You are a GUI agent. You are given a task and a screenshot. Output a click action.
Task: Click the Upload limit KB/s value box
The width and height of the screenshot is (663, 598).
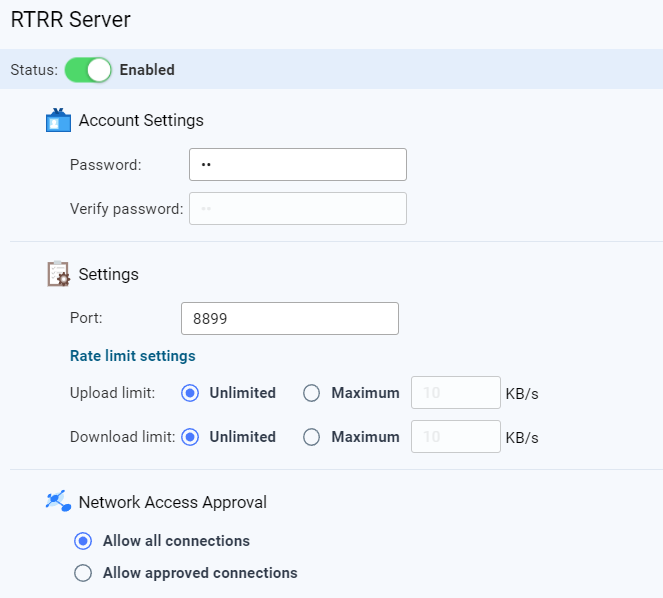455,393
